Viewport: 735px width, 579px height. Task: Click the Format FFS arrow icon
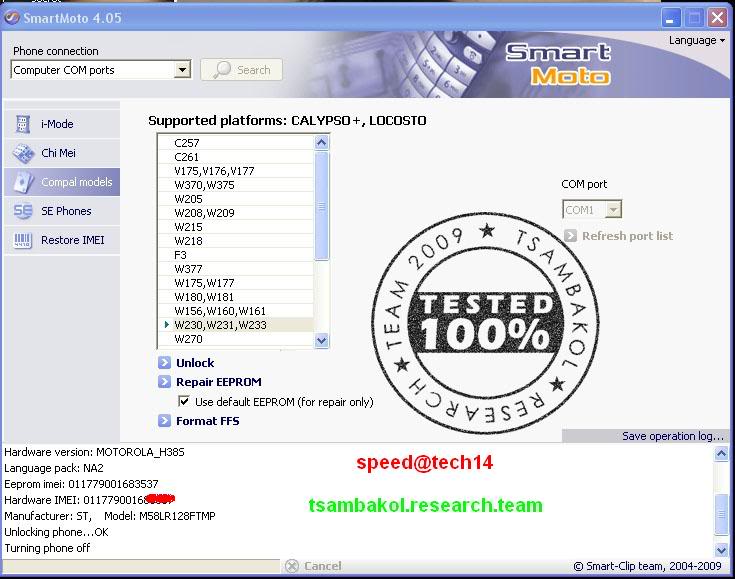click(164, 421)
